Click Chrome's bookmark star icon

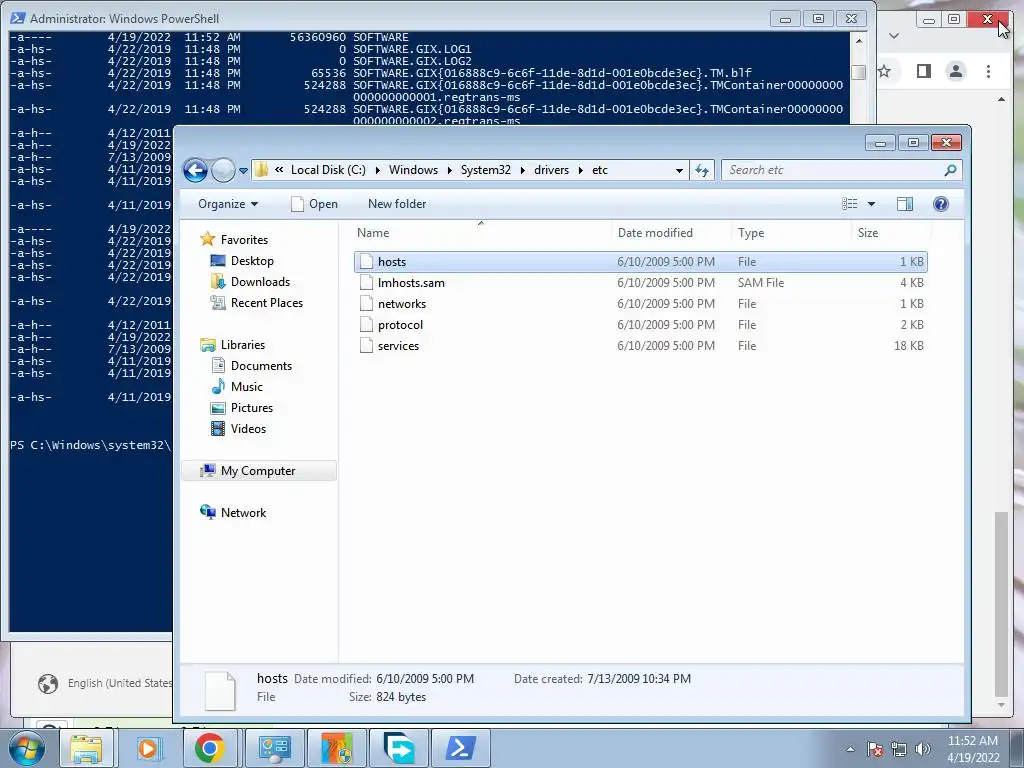884,71
